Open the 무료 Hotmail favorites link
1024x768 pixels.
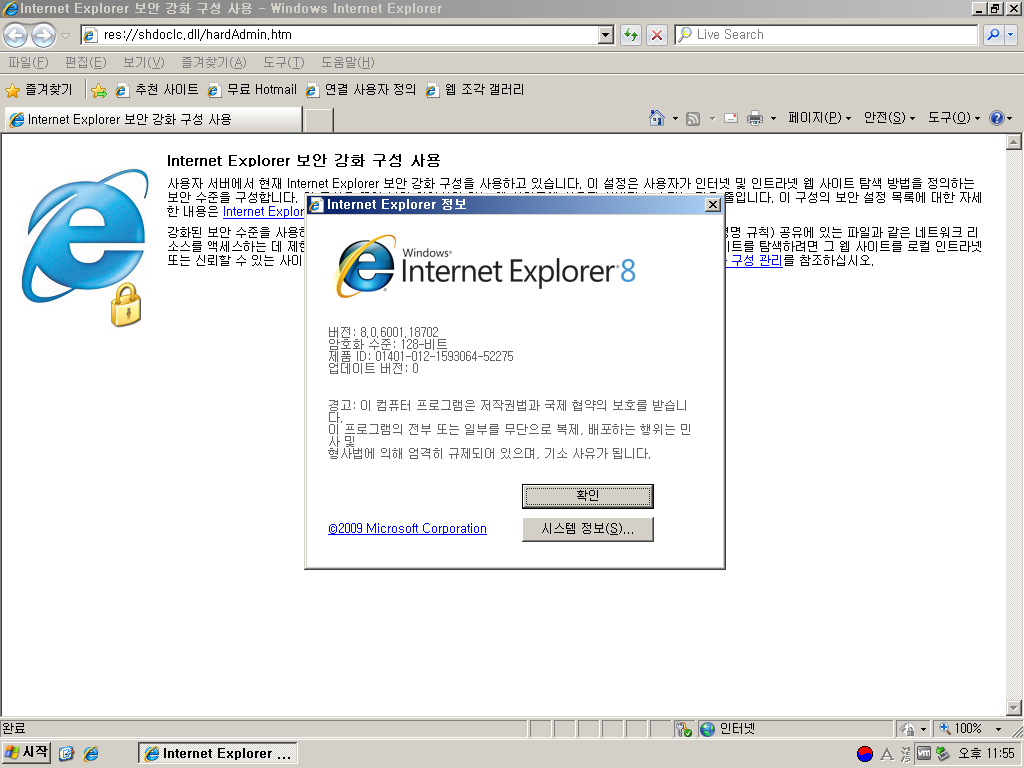coord(252,90)
